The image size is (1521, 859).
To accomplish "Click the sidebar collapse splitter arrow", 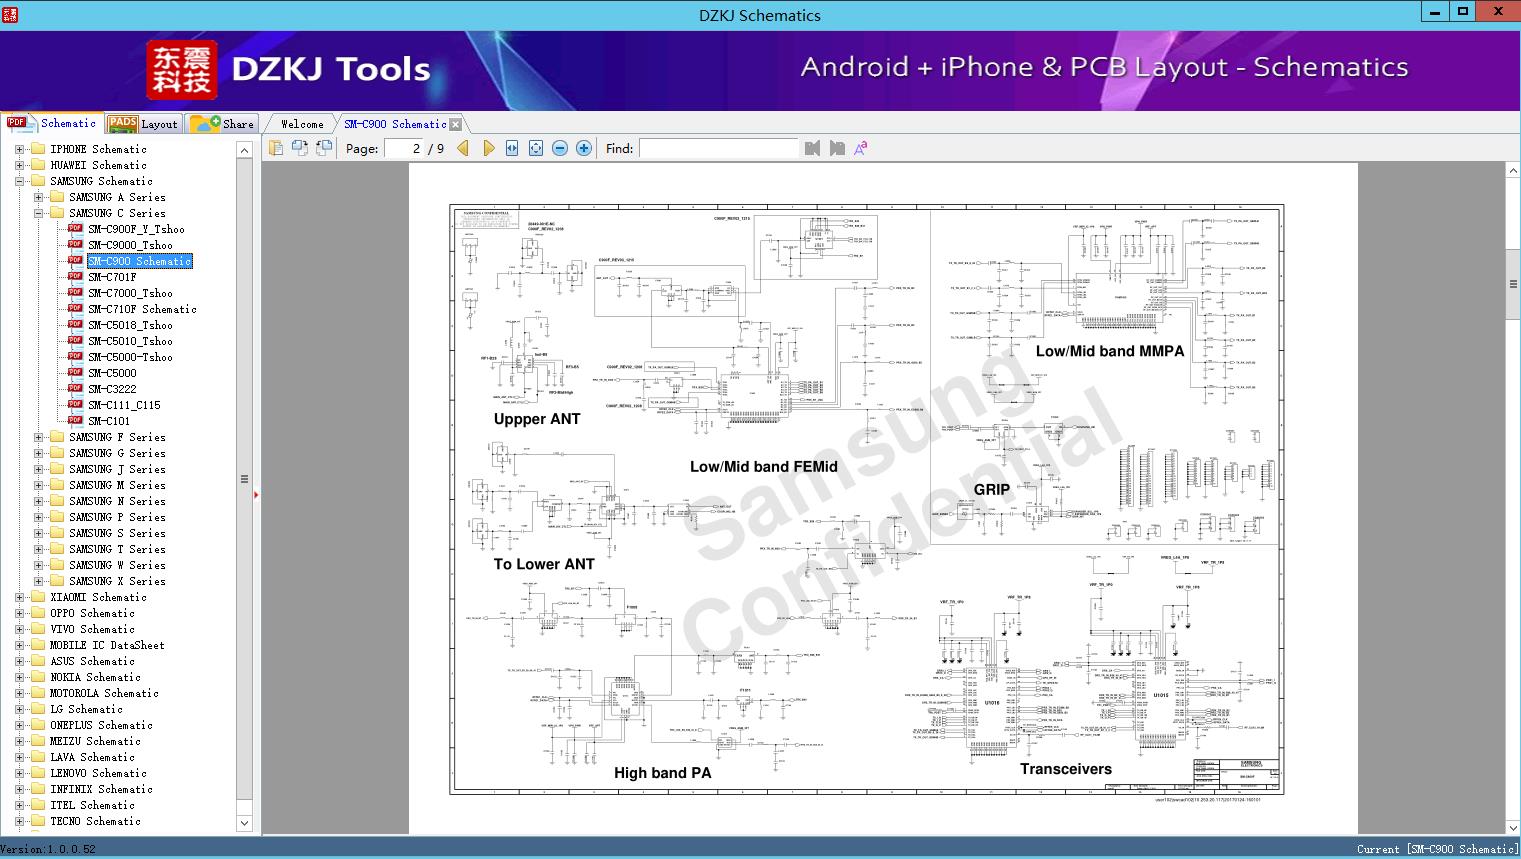I will 257,494.
